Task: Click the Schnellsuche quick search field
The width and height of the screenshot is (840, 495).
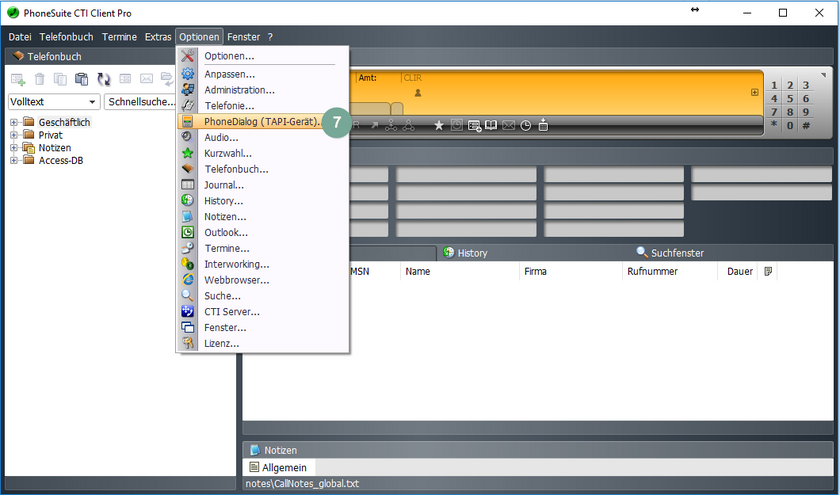Action: point(140,102)
